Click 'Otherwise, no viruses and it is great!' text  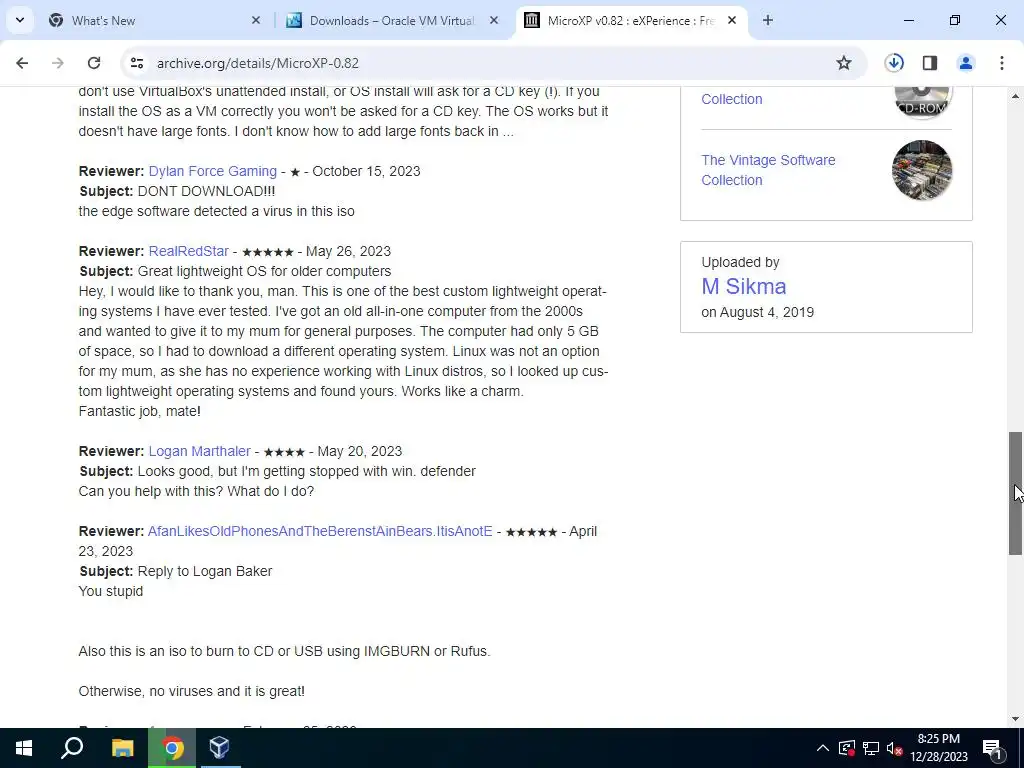[x=191, y=691]
